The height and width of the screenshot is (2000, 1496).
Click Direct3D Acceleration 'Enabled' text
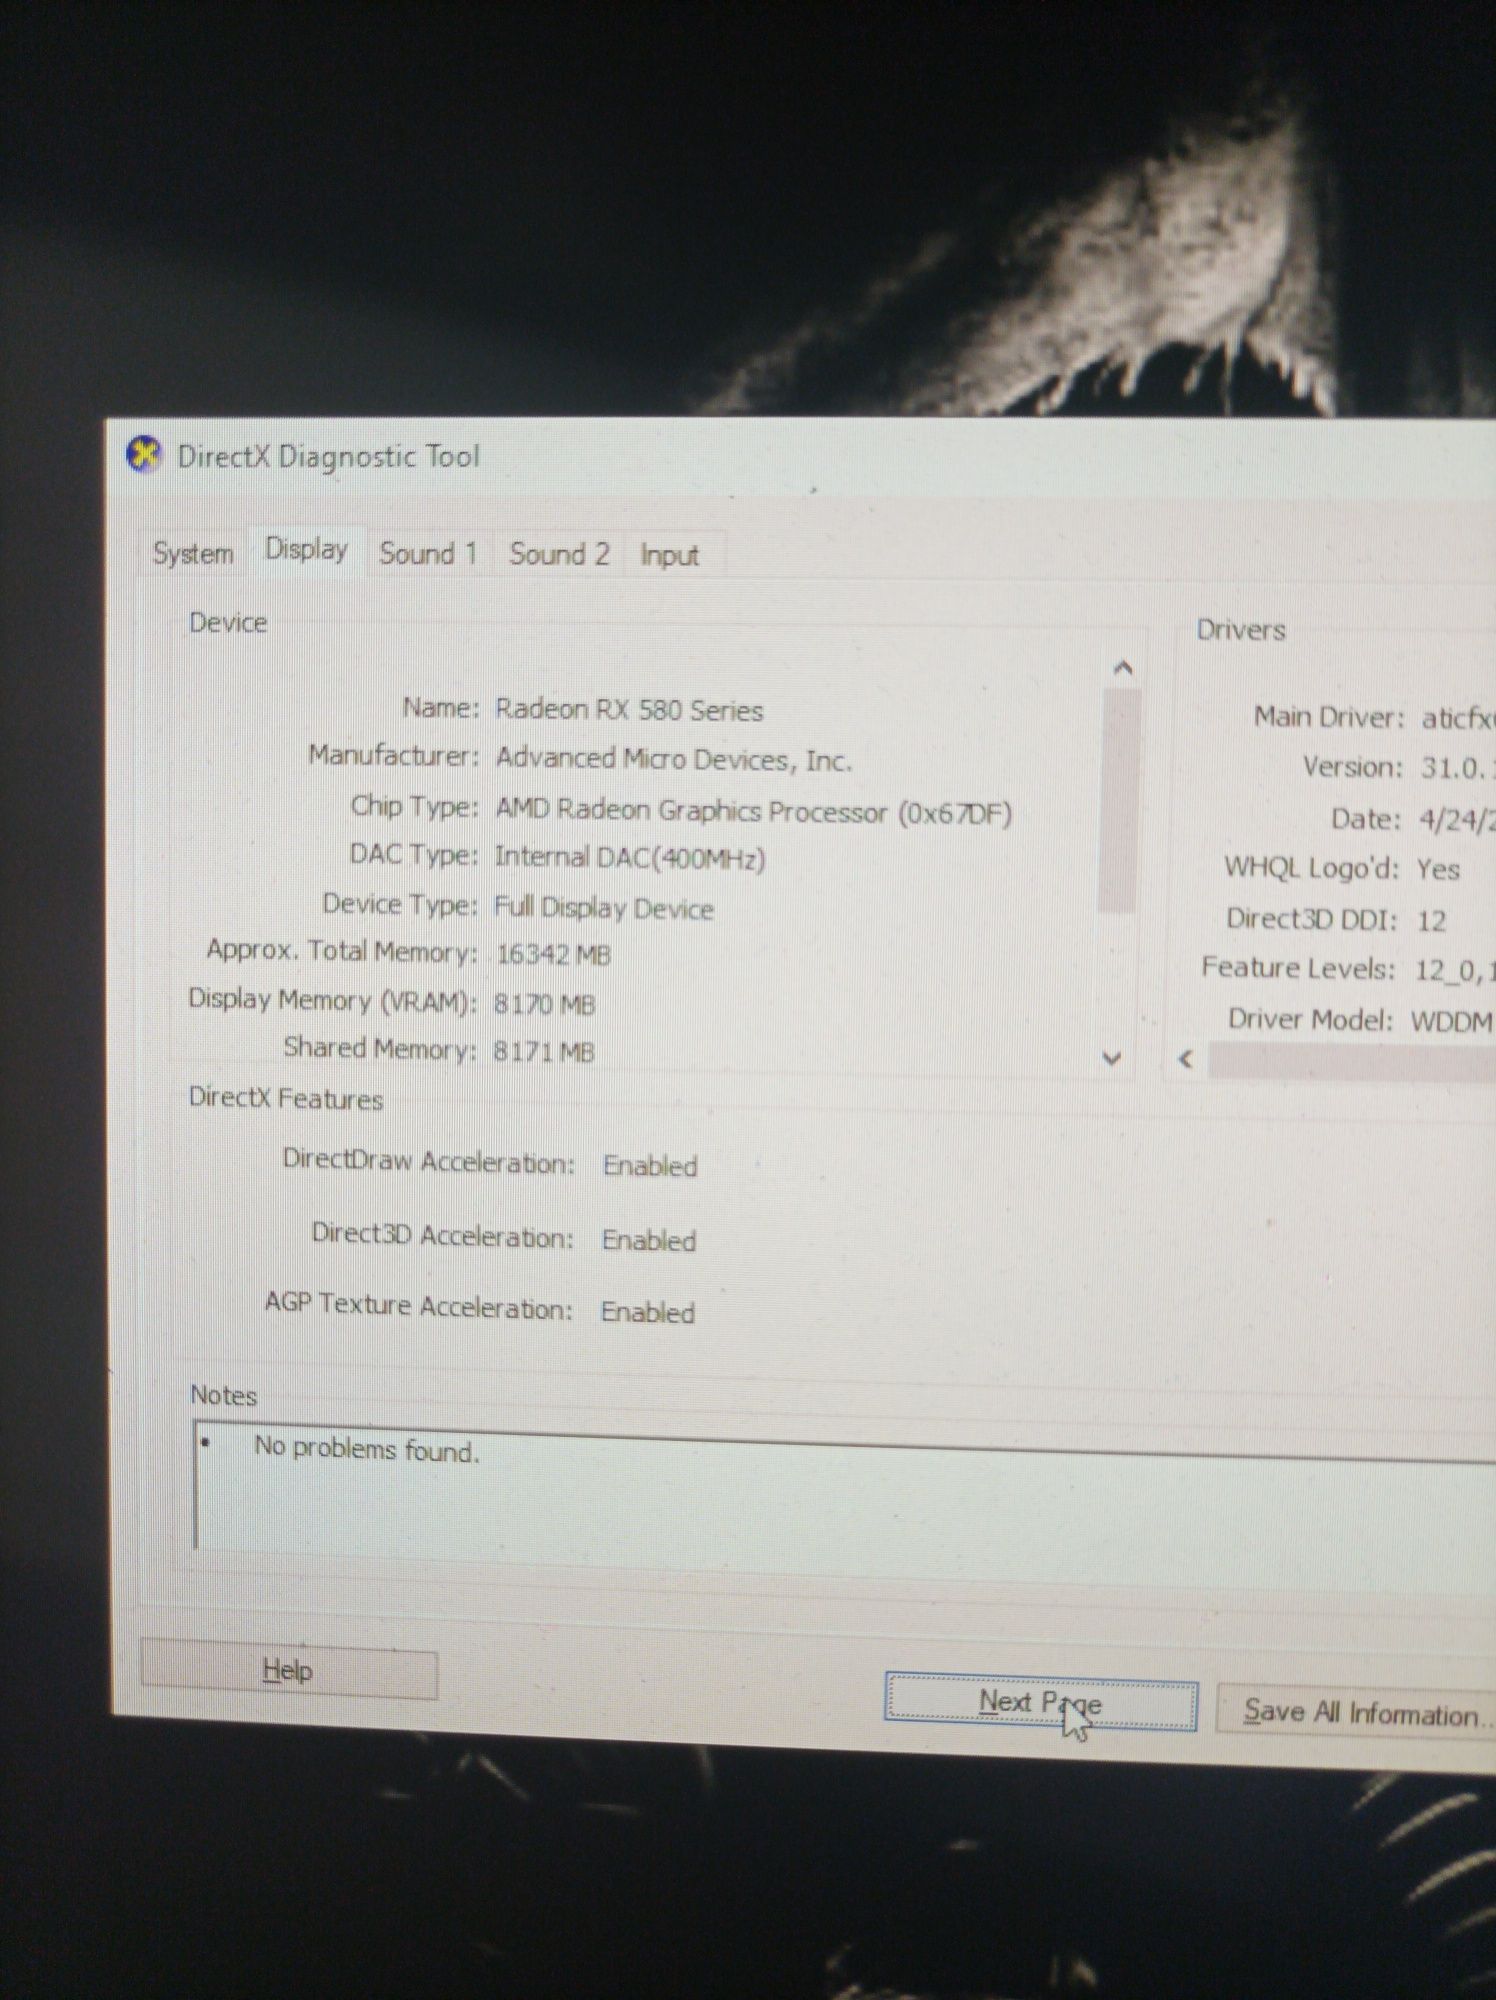click(x=649, y=1240)
